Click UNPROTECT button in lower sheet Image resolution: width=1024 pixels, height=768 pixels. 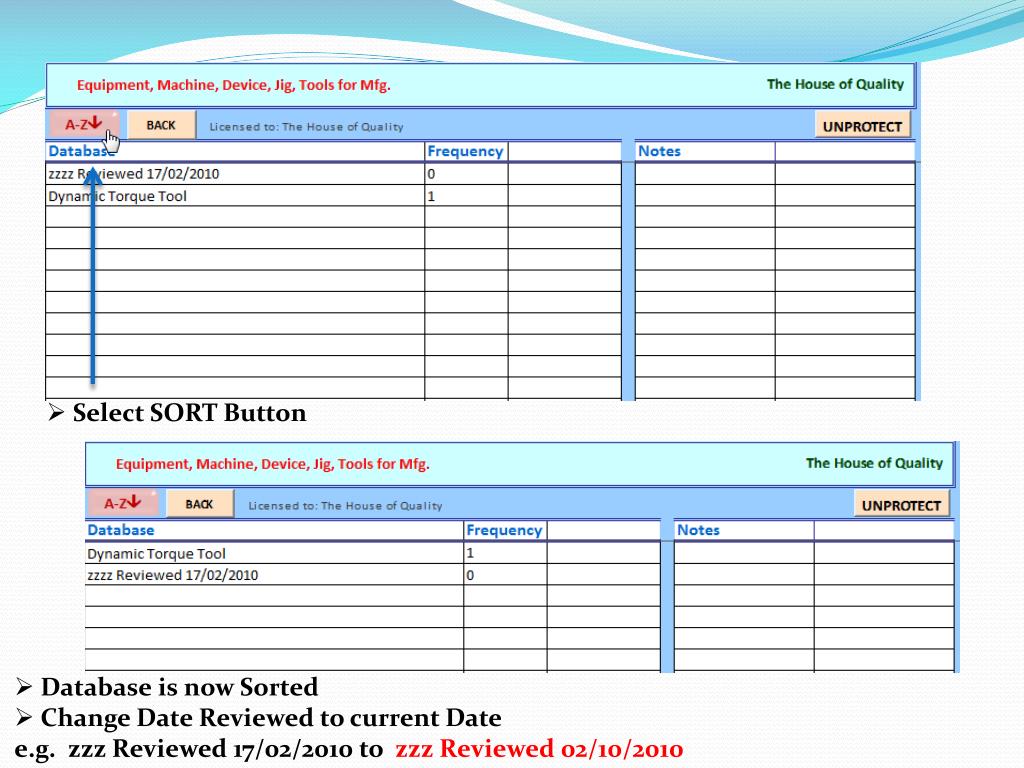click(x=901, y=505)
